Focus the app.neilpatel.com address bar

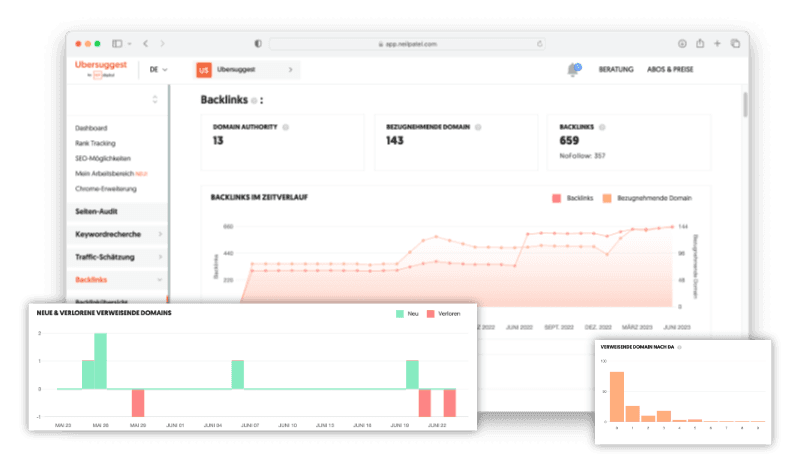click(x=407, y=44)
